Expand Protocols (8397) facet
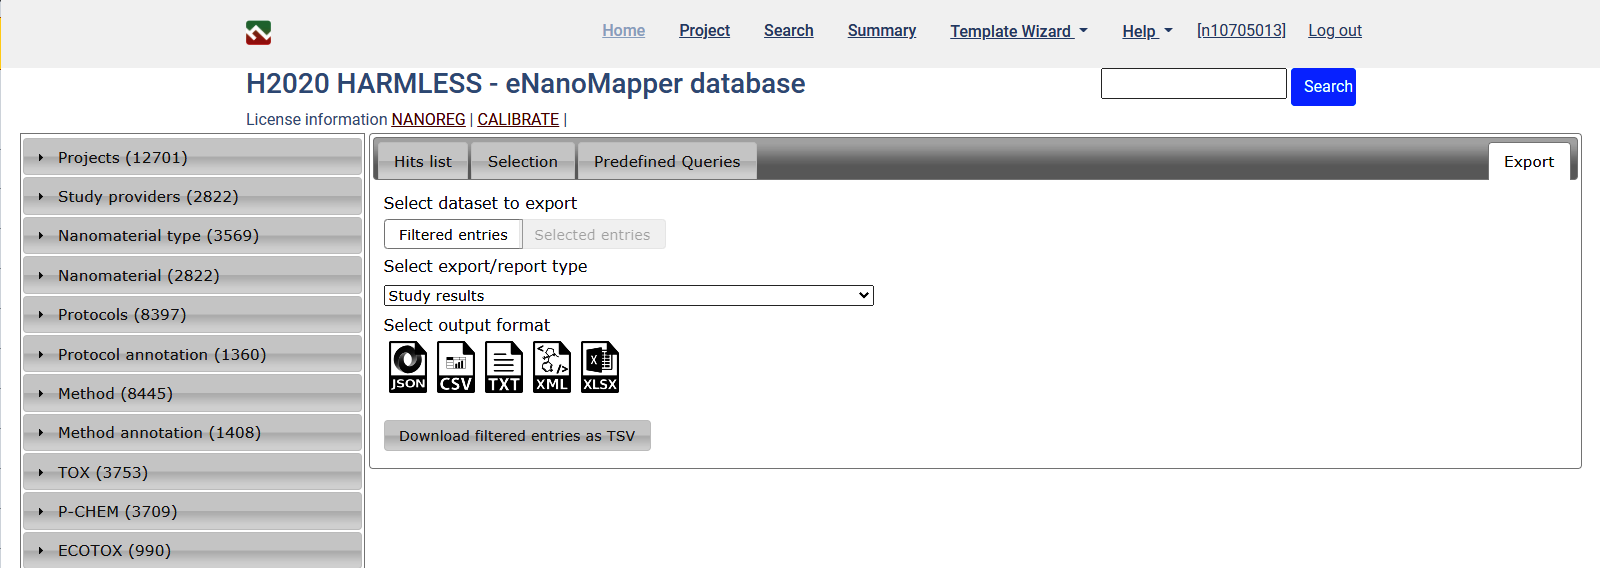The image size is (1600, 568). [192, 314]
